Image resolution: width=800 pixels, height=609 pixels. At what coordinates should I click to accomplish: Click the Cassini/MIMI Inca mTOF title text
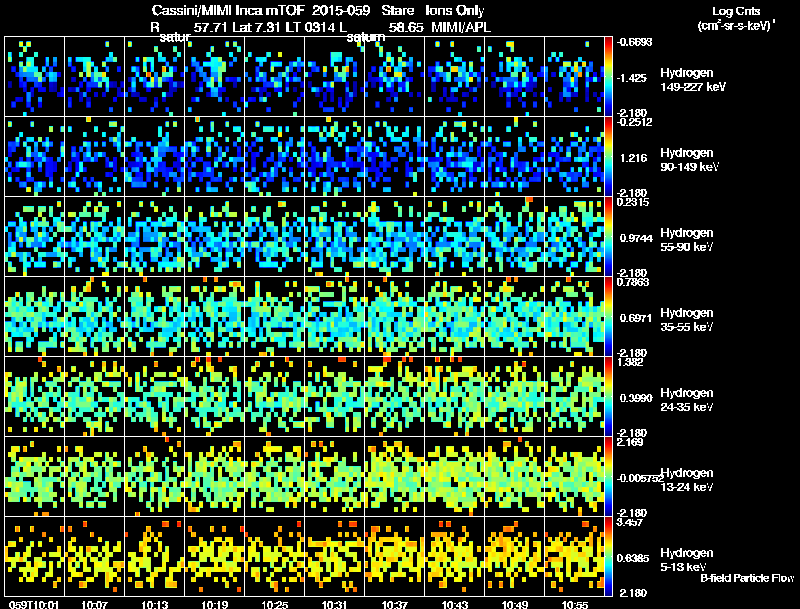pos(228,10)
